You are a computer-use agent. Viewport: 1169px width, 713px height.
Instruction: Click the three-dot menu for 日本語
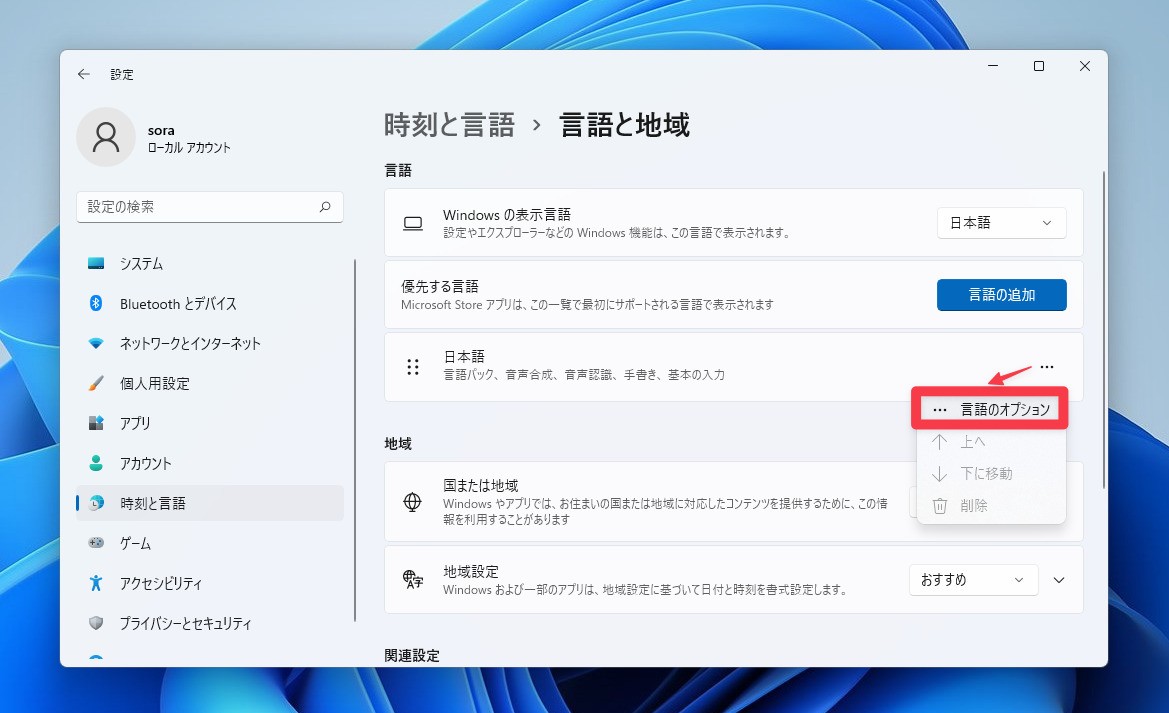1047,366
